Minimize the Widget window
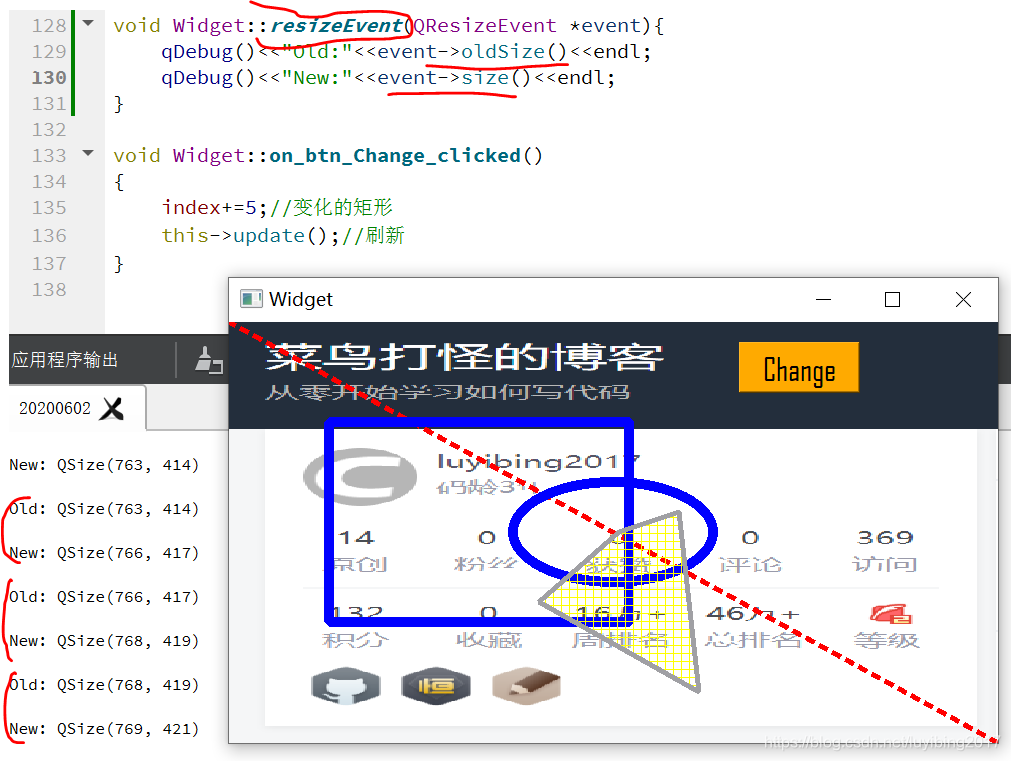1011x761 pixels. (823, 299)
